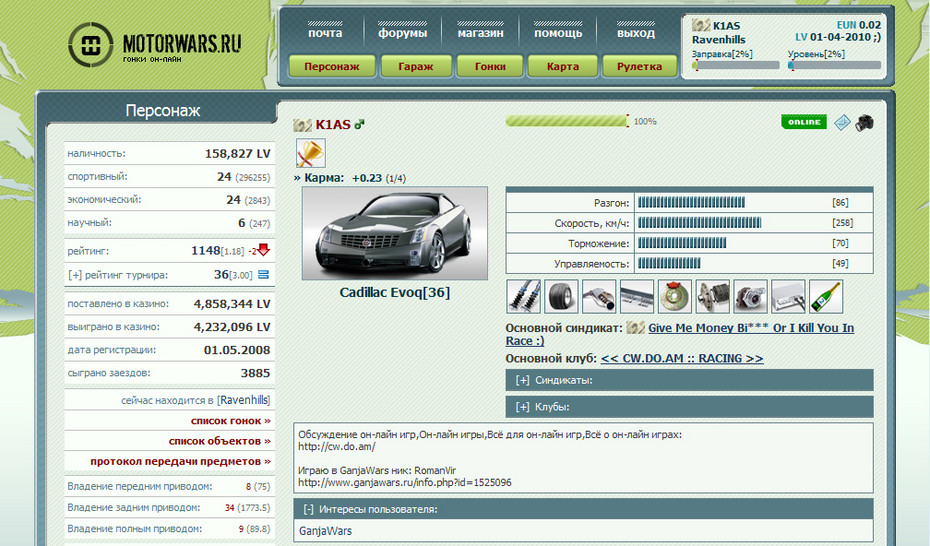Image resolution: width=930 pixels, height=546 pixels.
Task: Click the champagne bottle item icon
Action: pyautogui.click(x=826, y=297)
